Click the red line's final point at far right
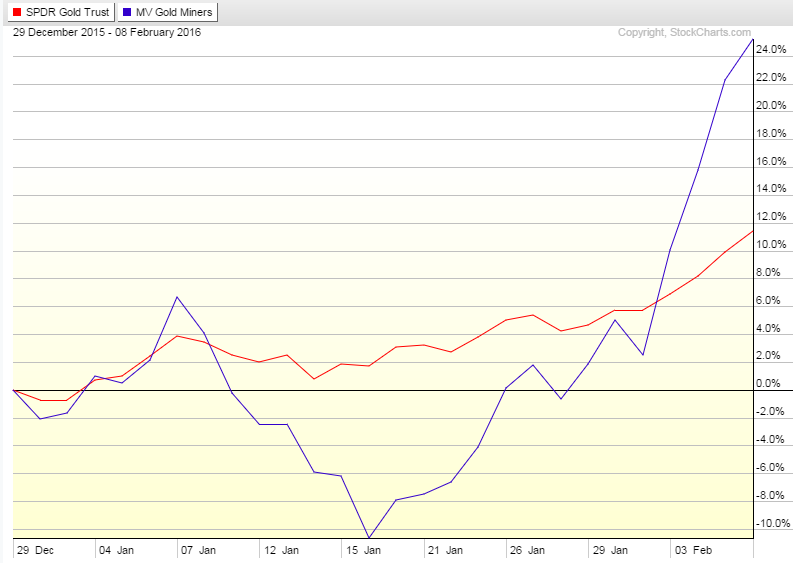Viewport: 793px width, 563px height. point(752,231)
